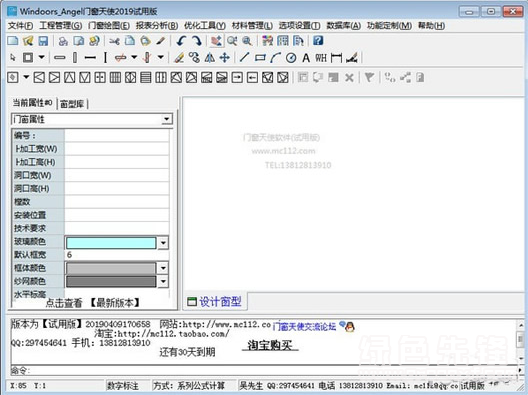The height and width of the screenshot is (395, 528).
Task: Select the move cross-arrows tool
Action: 225,58
